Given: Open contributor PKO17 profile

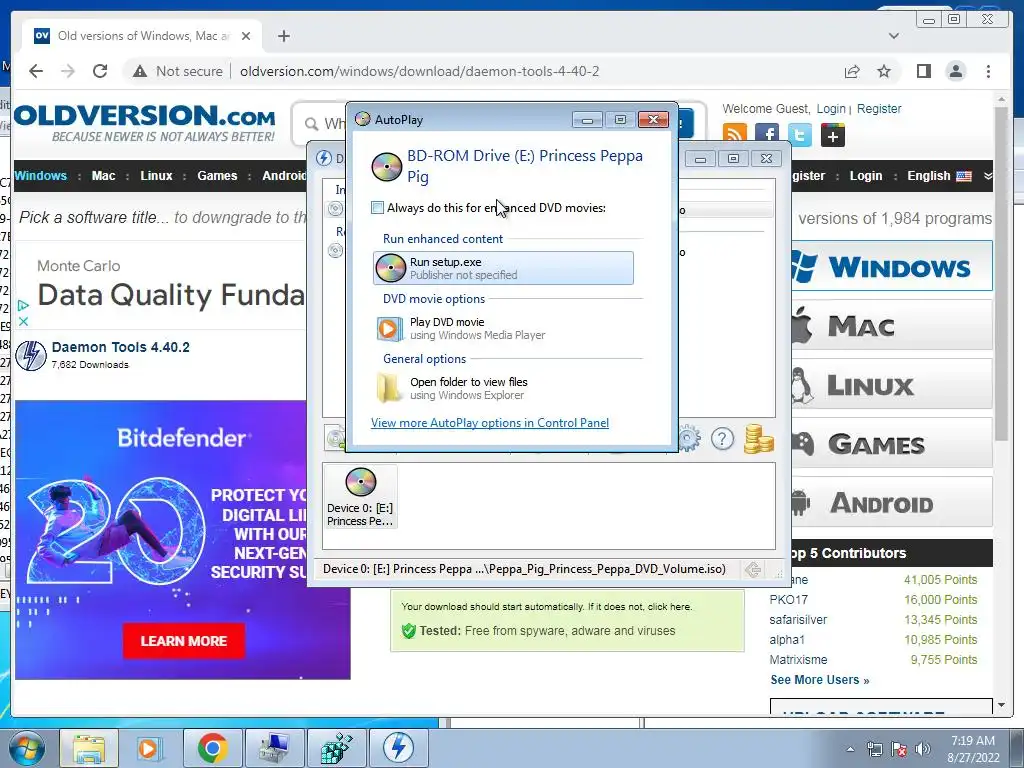Looking at the screenshot, I should (x=788, y=600).
